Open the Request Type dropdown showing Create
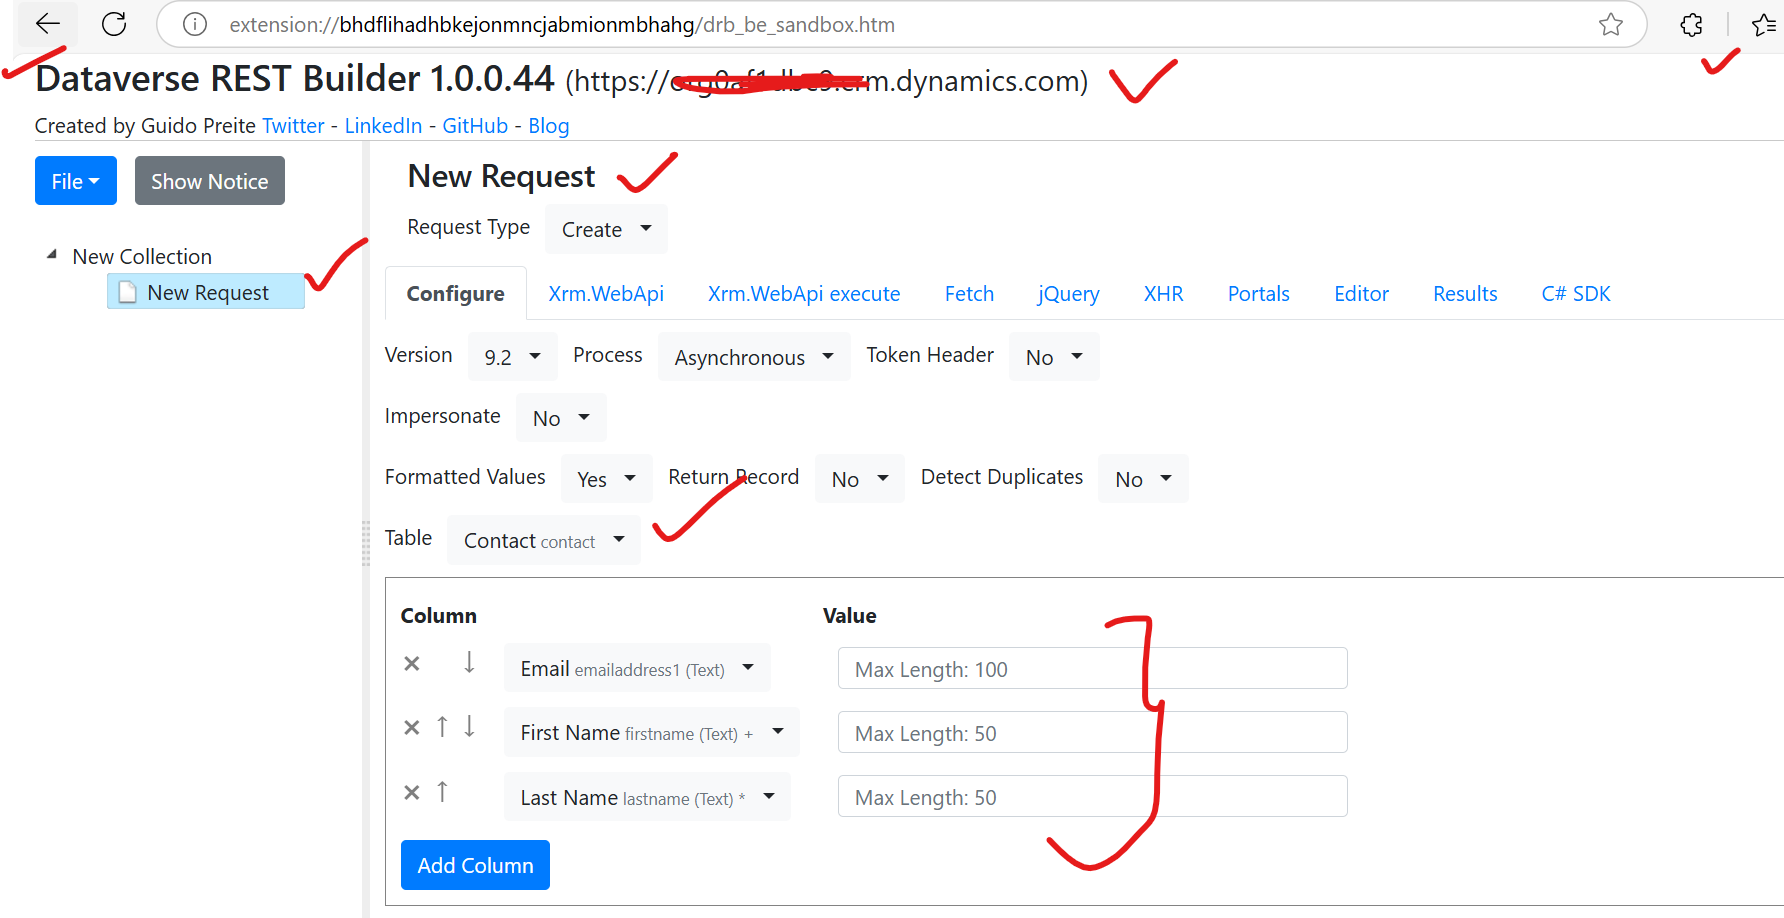 605,229
